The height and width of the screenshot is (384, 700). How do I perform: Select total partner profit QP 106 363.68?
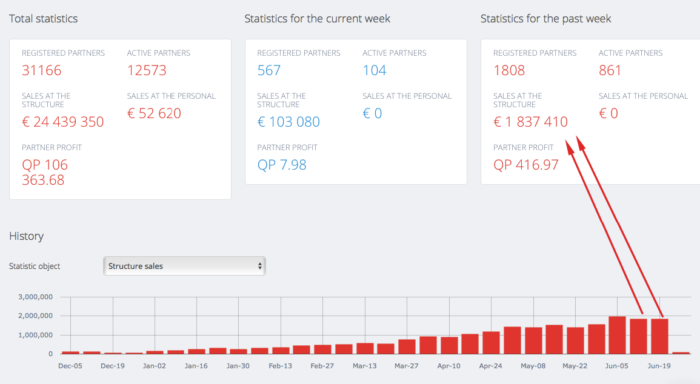click(45, 172)
